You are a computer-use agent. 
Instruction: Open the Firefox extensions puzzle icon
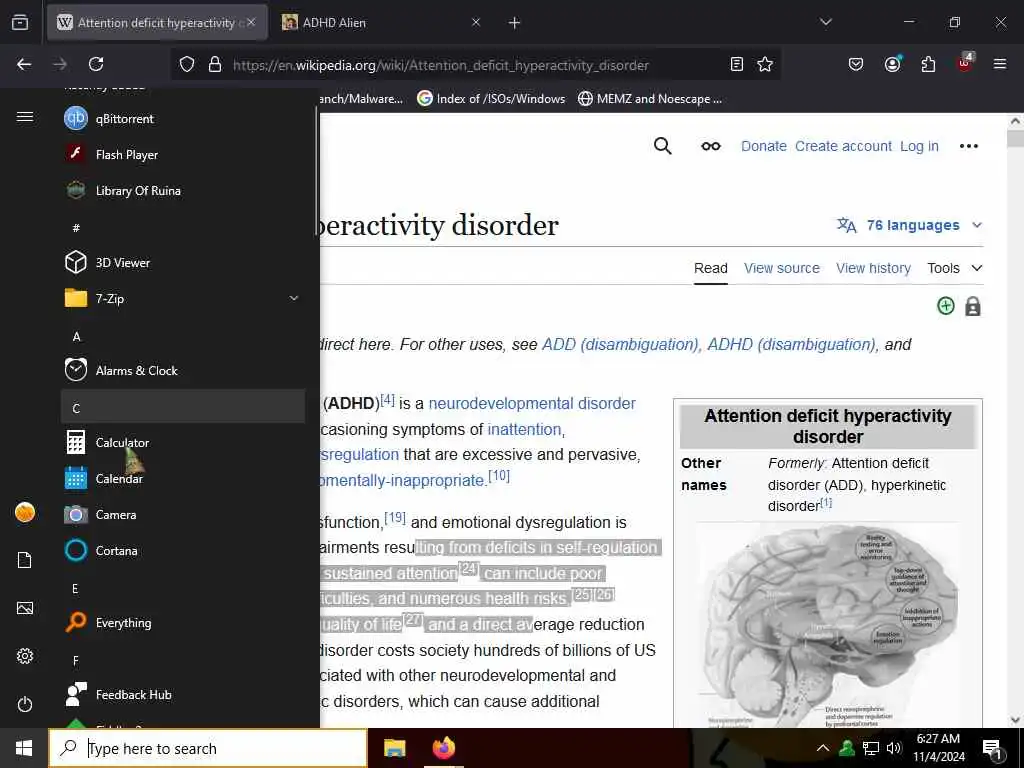tap(928, 64)
